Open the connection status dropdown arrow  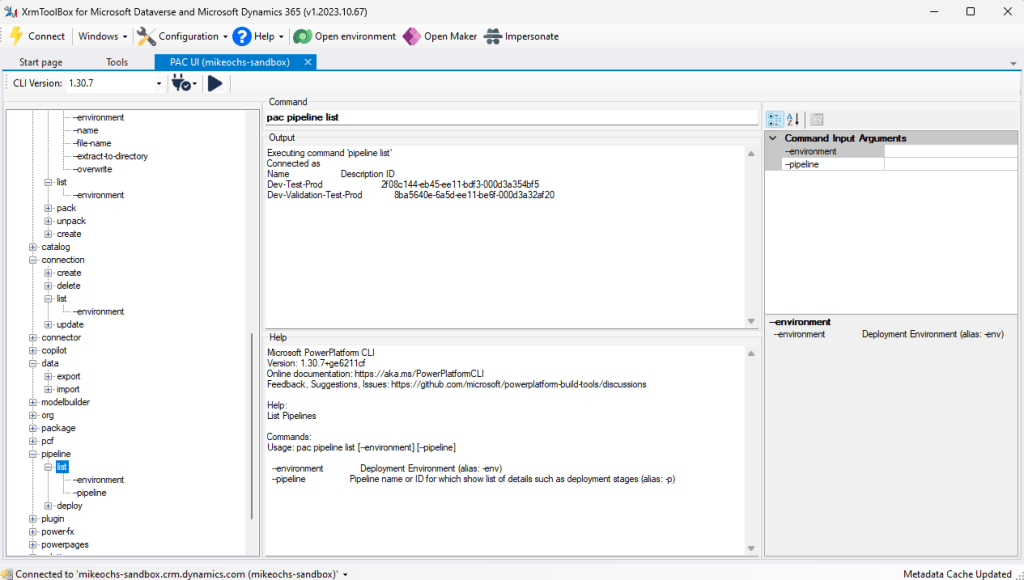click(x=345, y=575)
